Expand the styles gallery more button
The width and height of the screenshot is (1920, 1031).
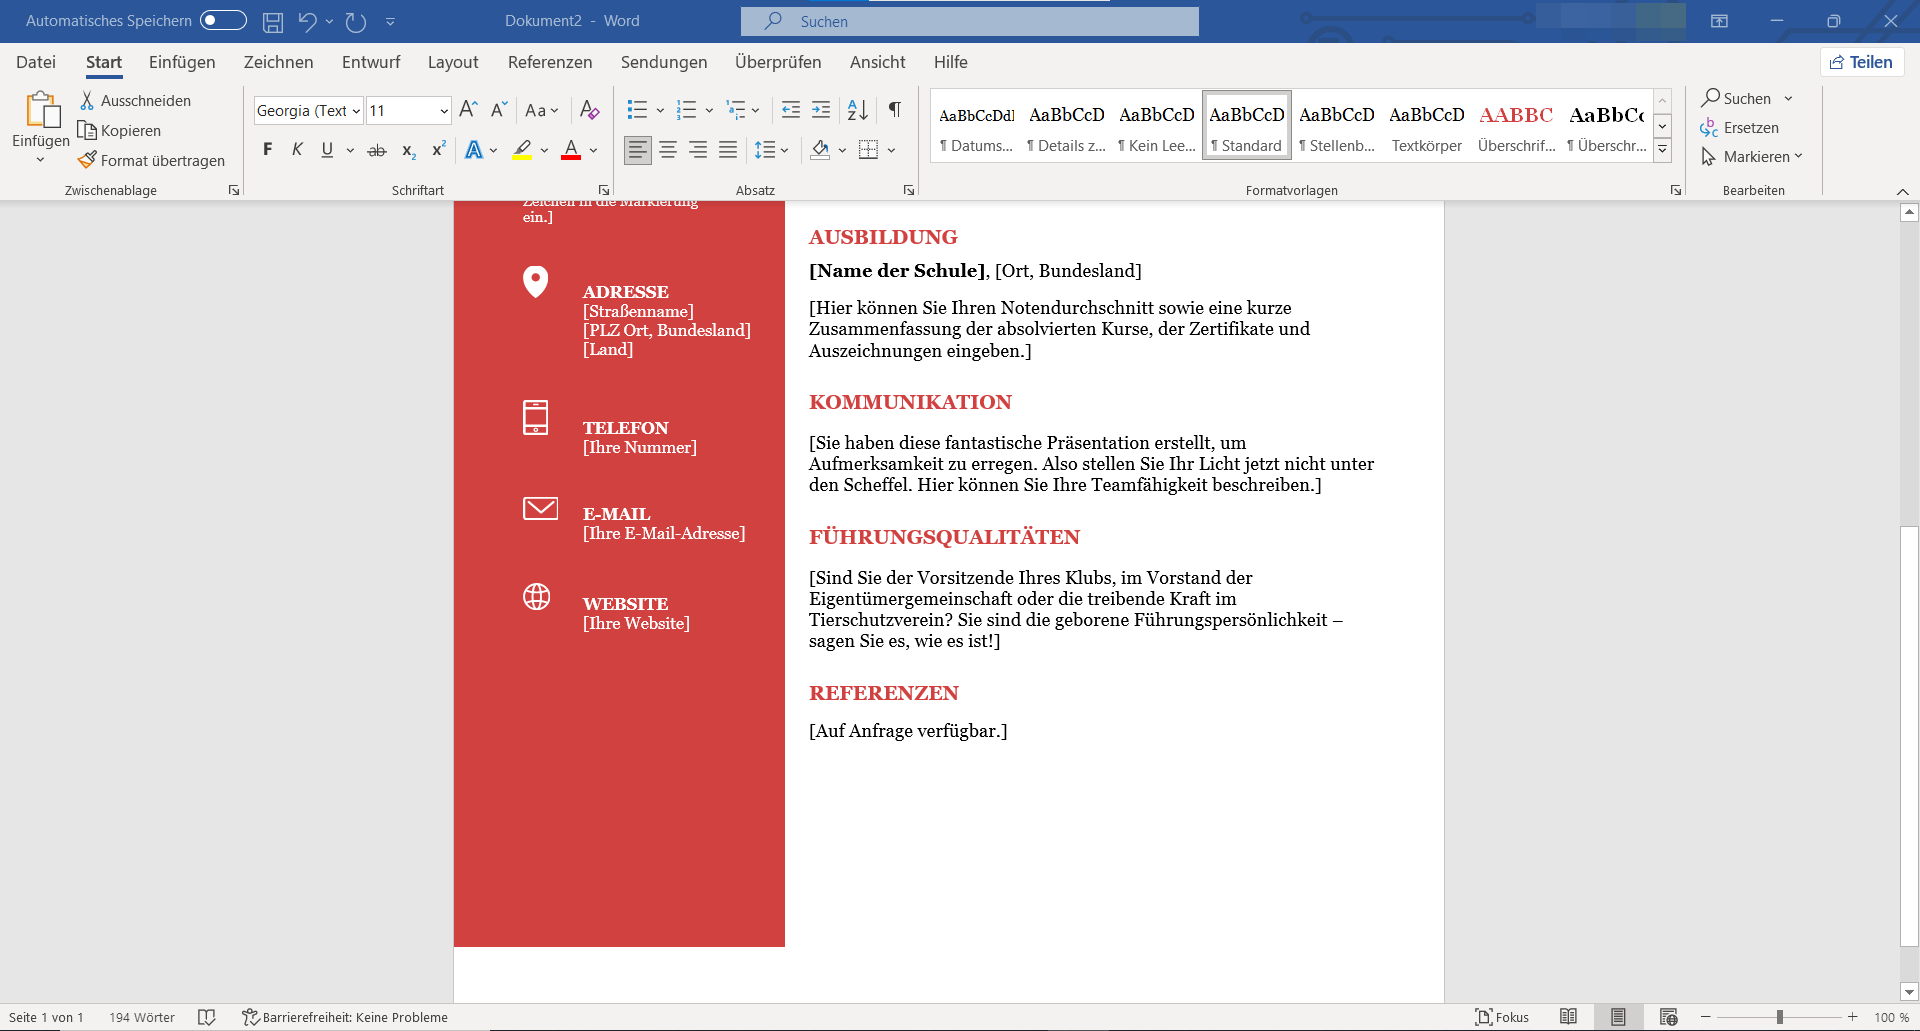pos(1662,150)
